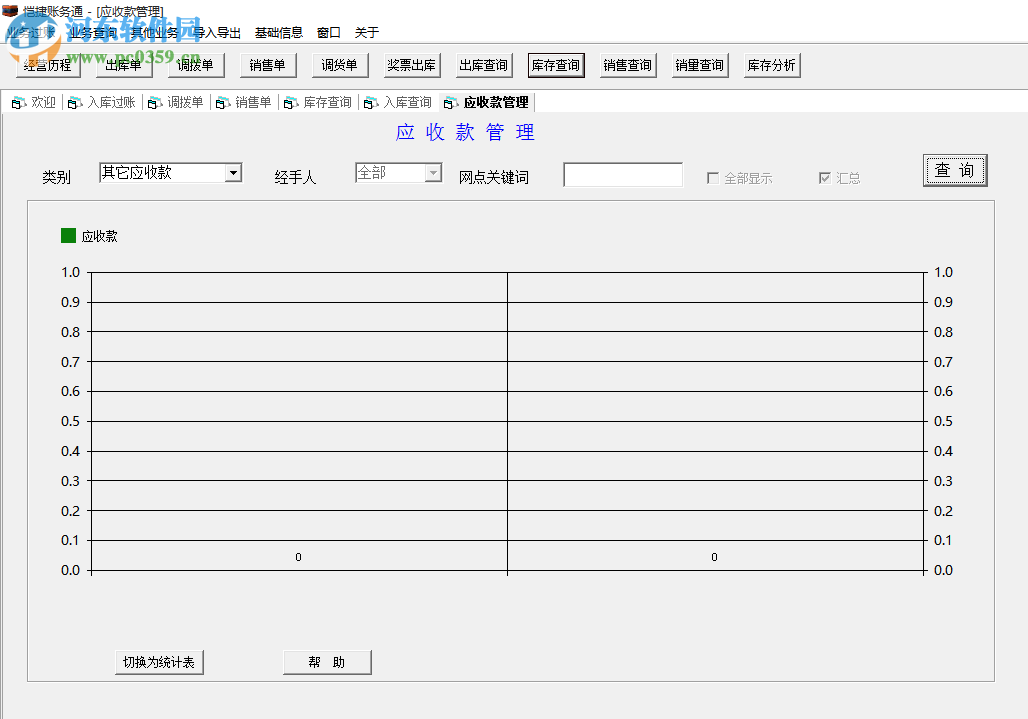Open 库存分析 from the toolbar
The width and height of the screenshot is (1028, 719).
click(x=772, y=66)
